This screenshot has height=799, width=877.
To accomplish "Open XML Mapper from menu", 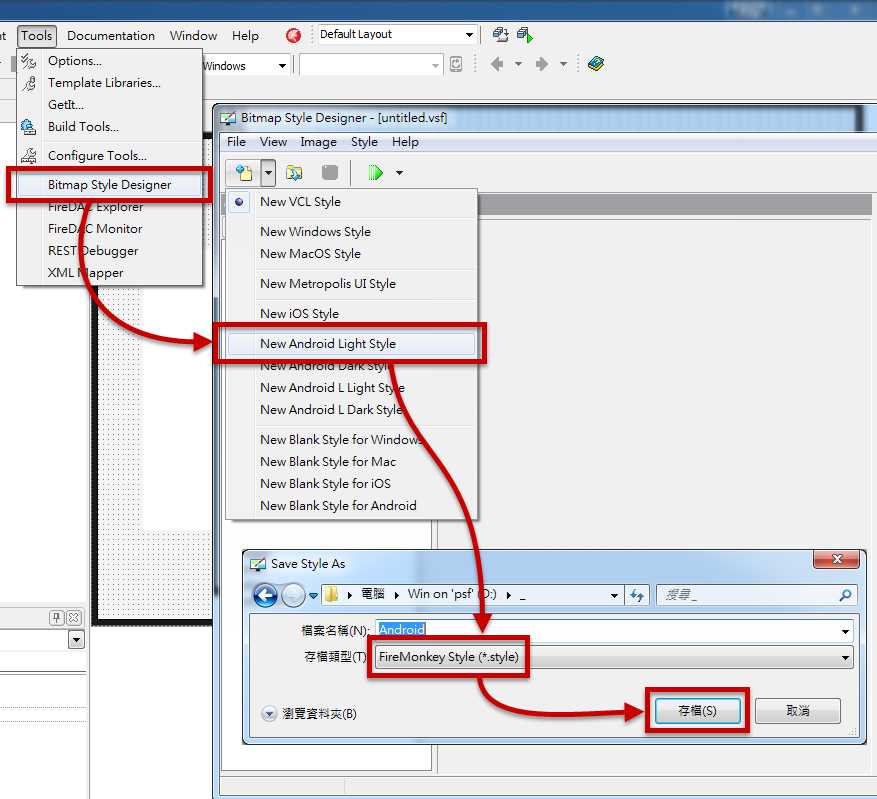I will (x=110, y=273).
